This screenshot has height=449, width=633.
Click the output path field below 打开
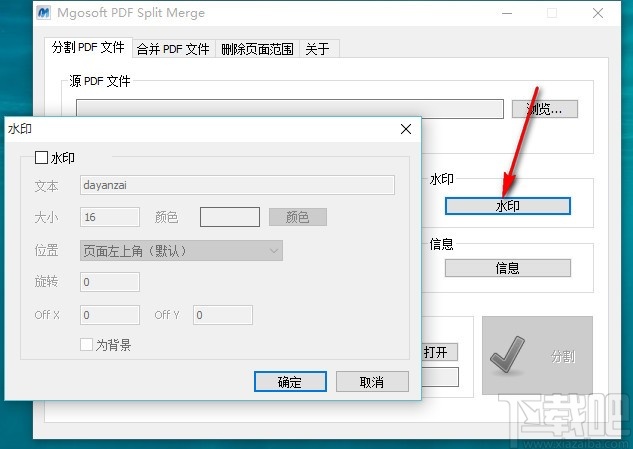440,377
